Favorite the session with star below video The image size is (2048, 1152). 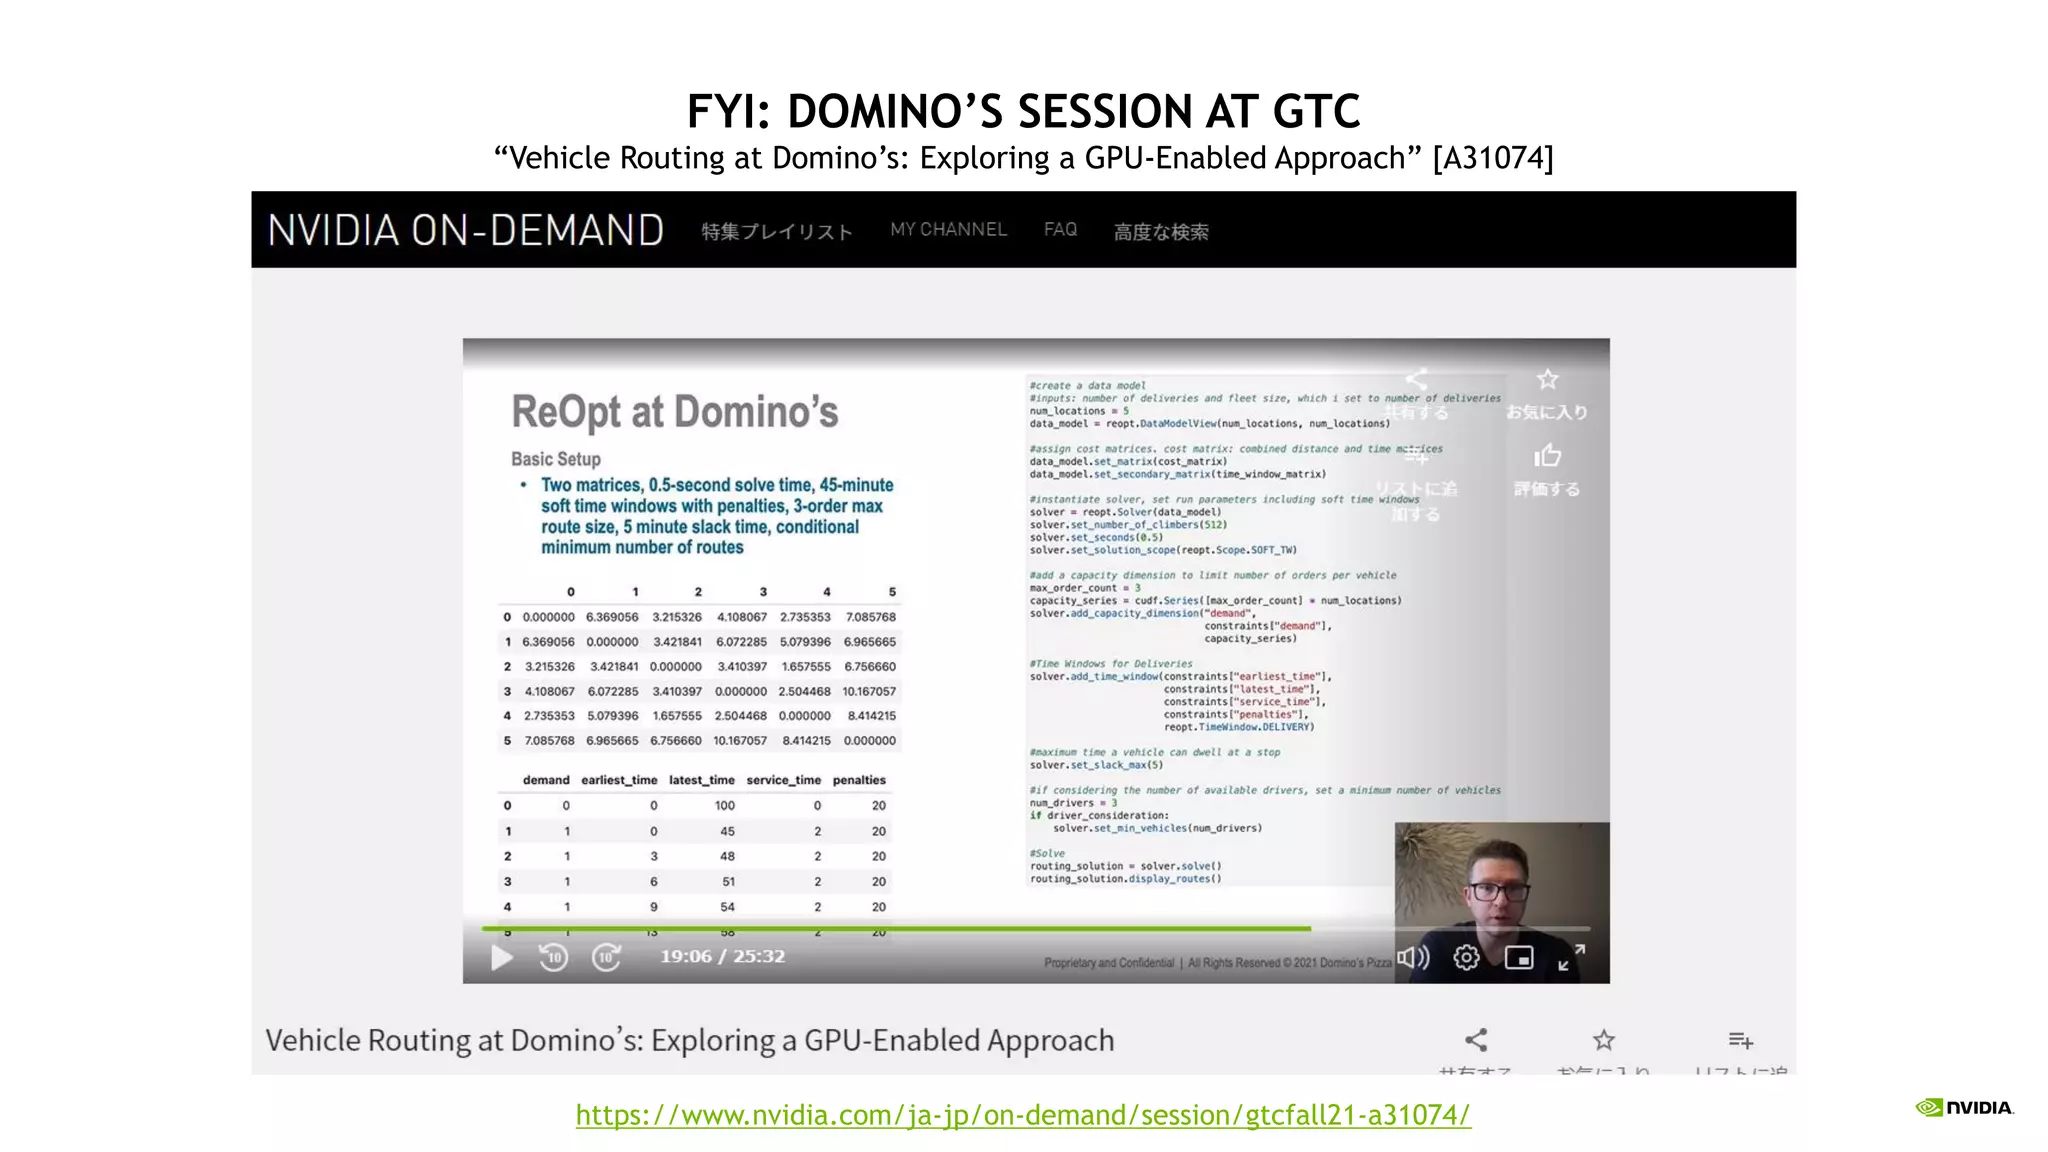1604,1040
